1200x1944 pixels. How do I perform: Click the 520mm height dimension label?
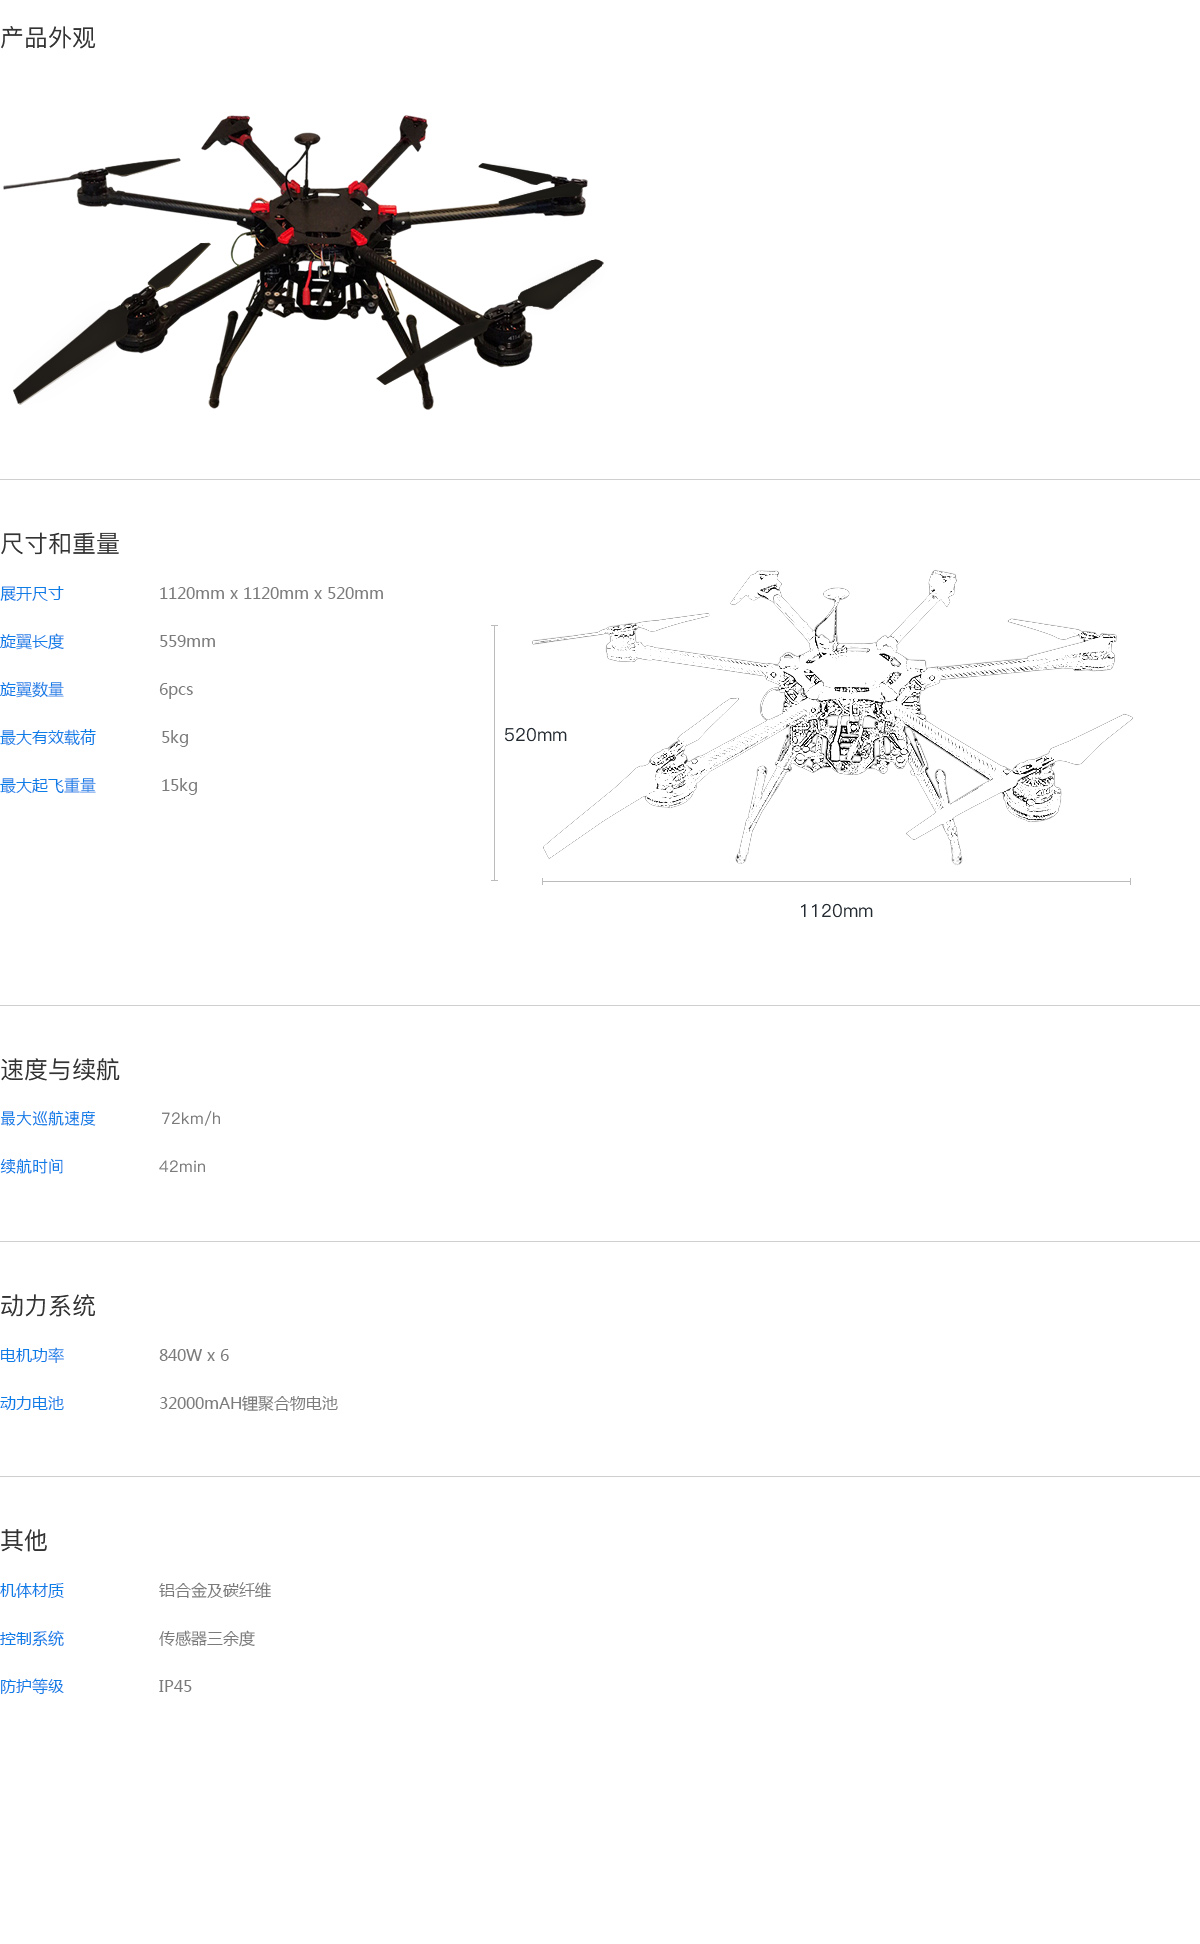535,735
